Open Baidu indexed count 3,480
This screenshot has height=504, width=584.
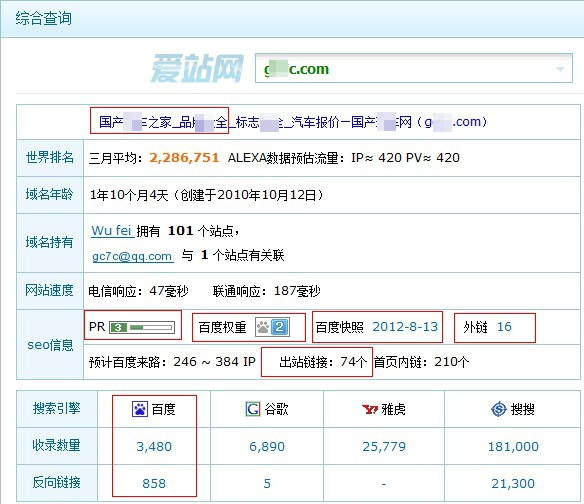pos(154,446)
